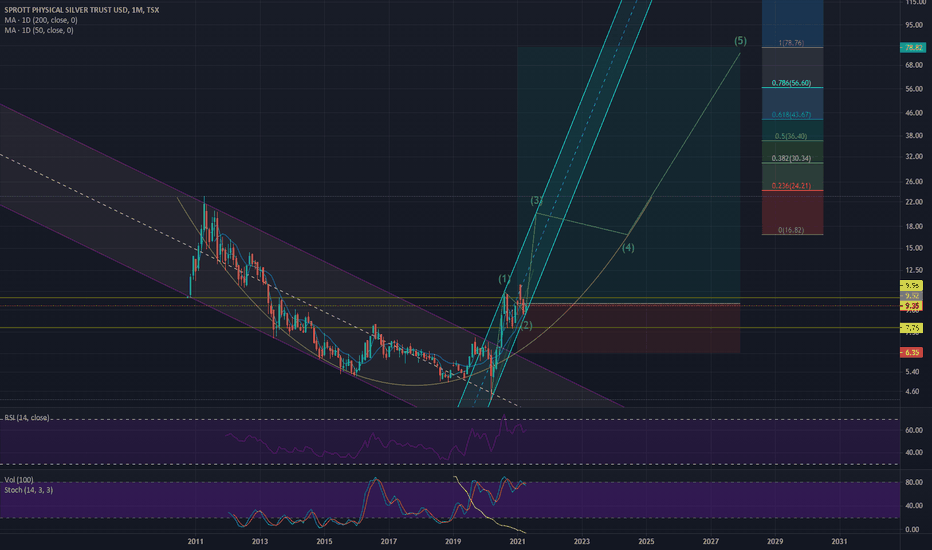Image resolution: width=932 pixels, height=550 pixels.
Task: Click 2021 on the time axis
Action: pyautogui.click(x=517, y=542)
